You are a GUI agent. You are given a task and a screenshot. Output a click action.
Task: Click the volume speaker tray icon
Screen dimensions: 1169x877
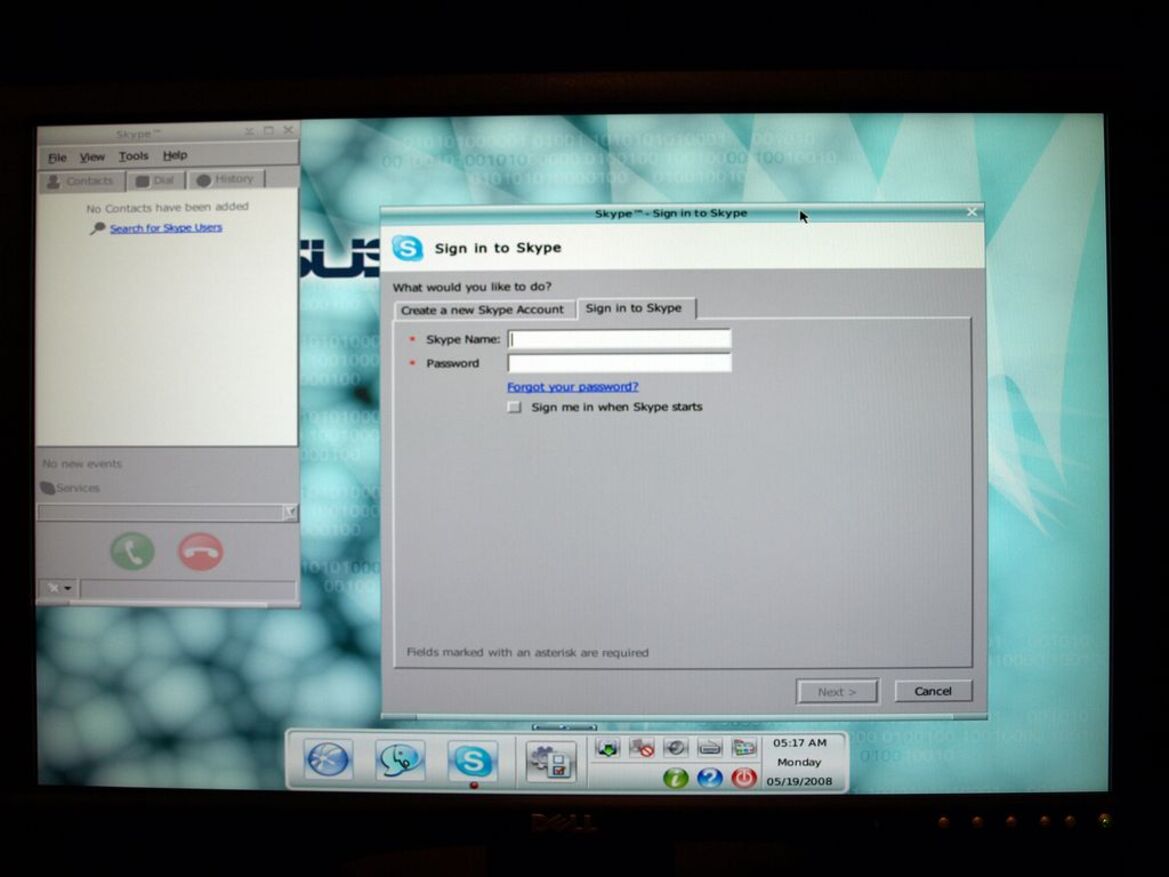tap(675, 747)
